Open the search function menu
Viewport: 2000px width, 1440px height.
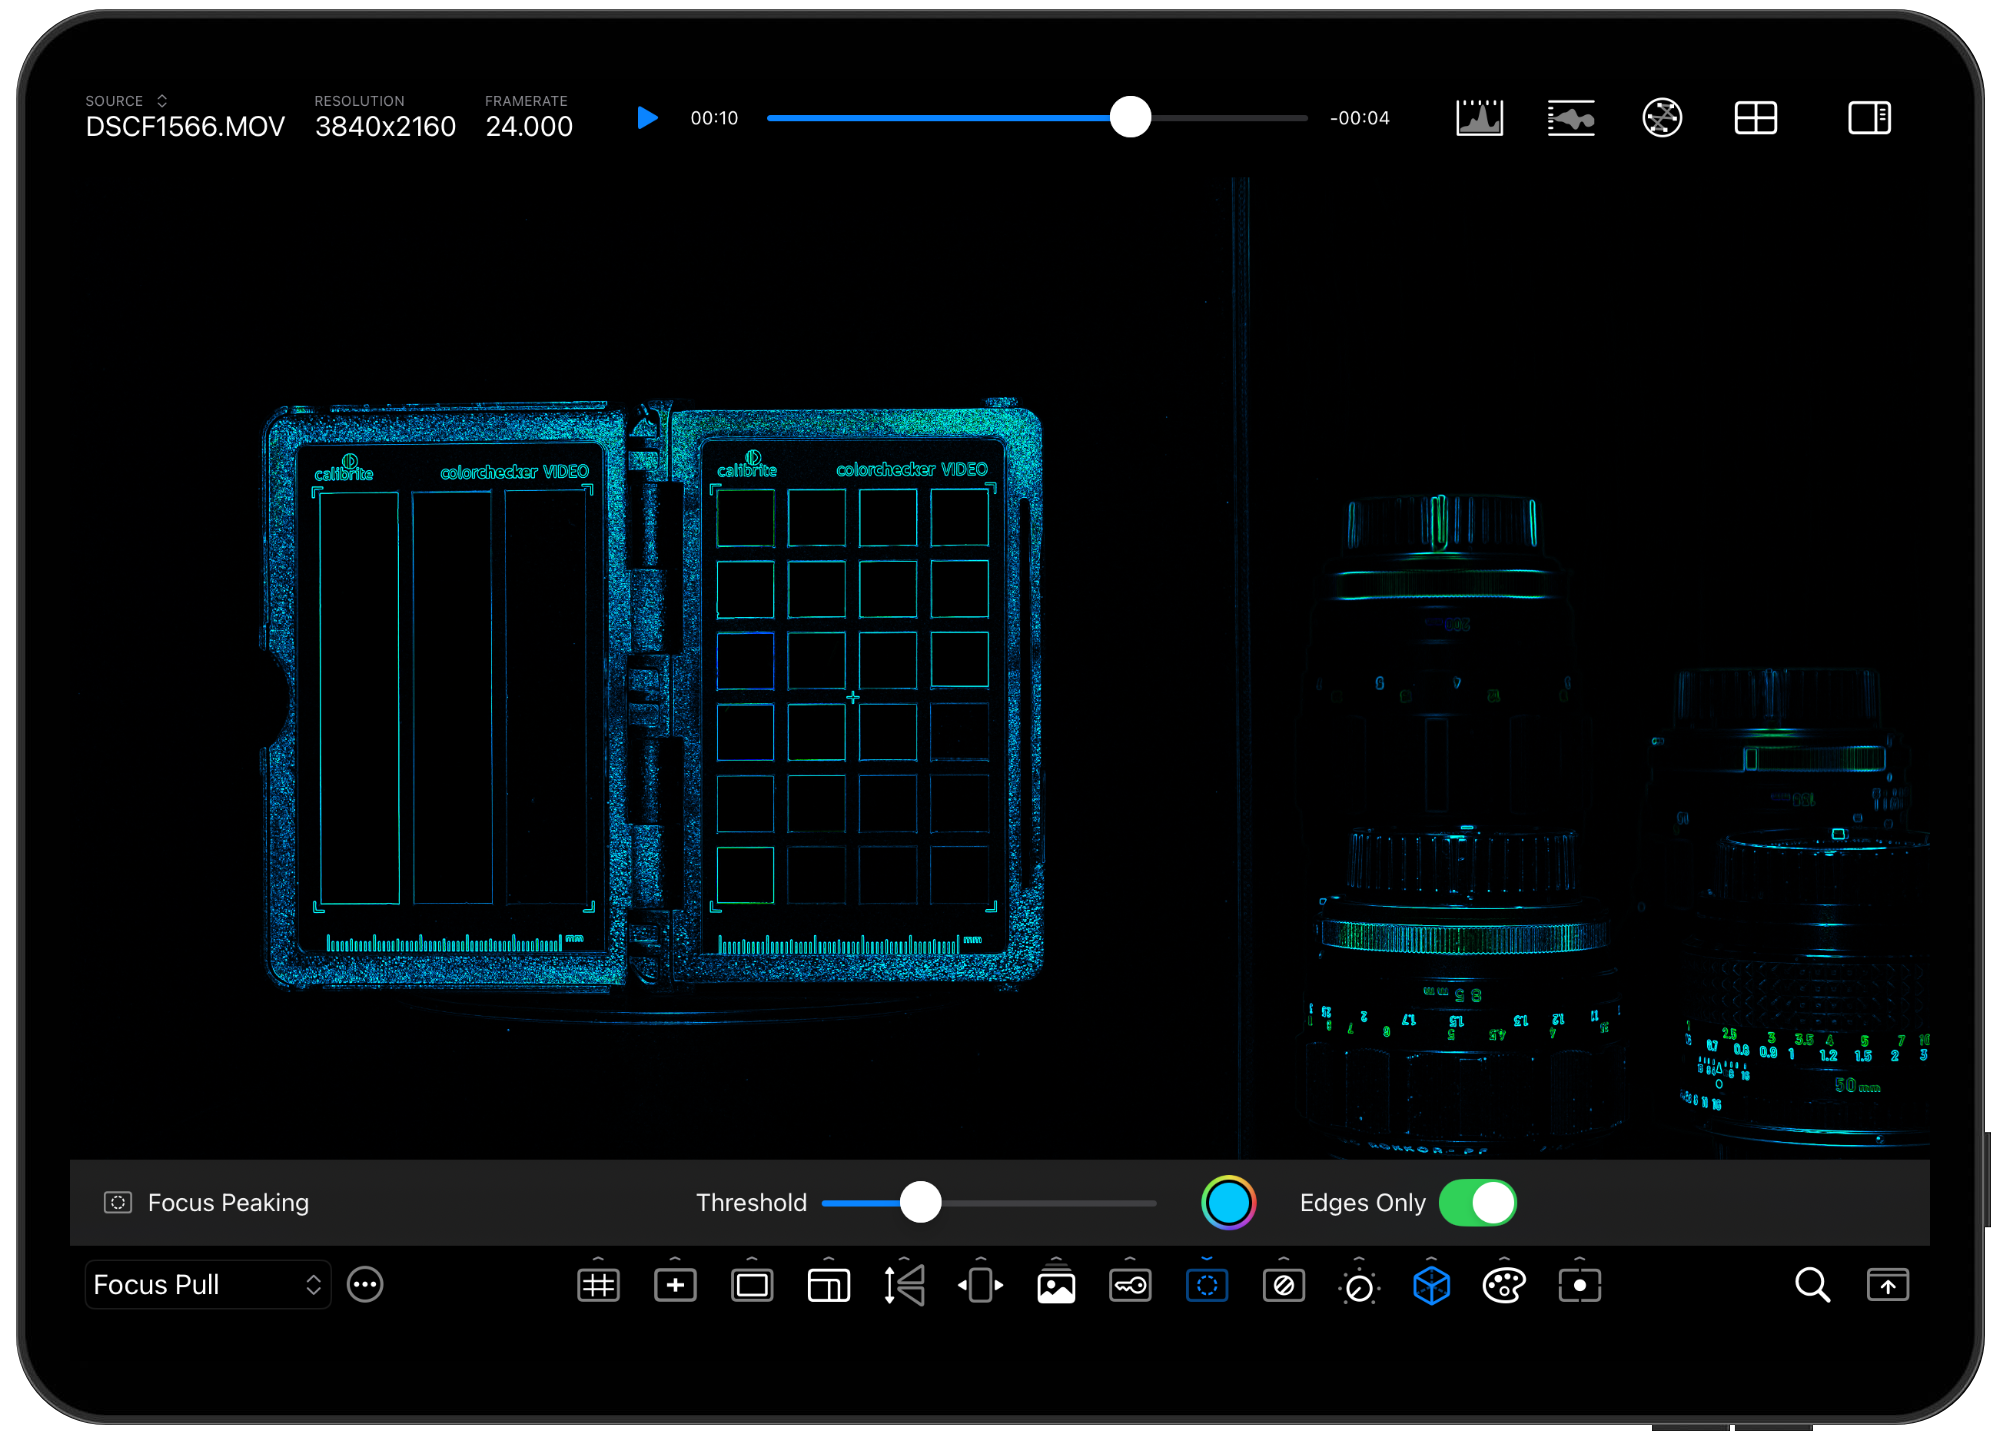pyautogui.click(x=1811, y=1286)
